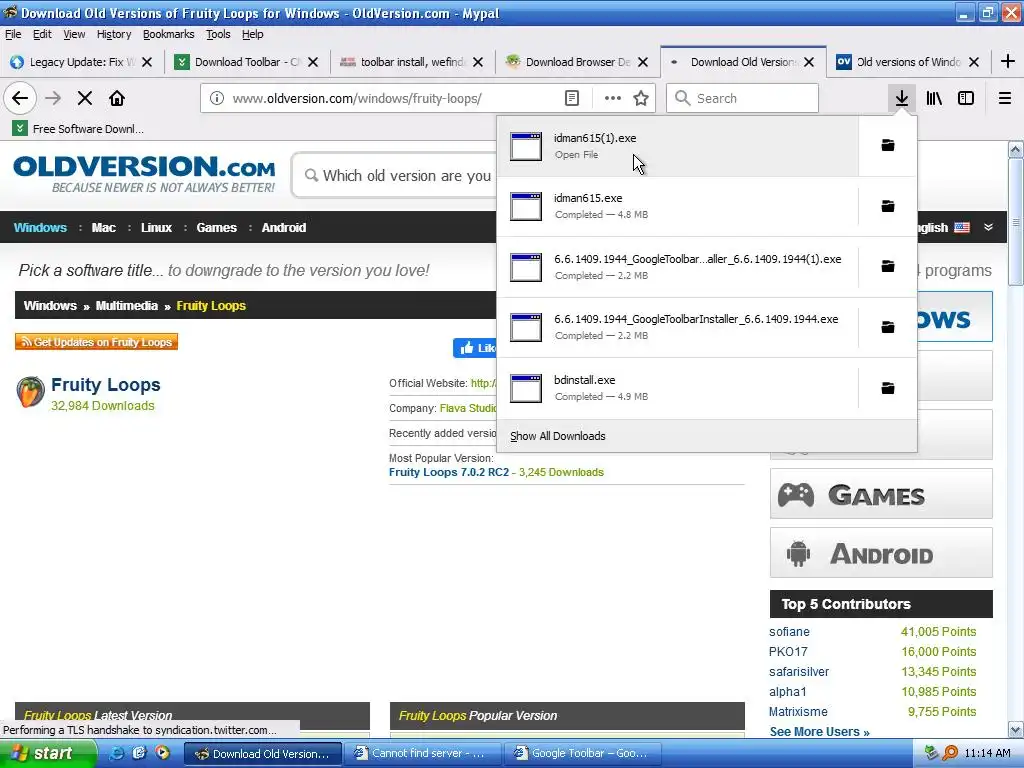1024x768 pixels.
Task: Open the idman615(1).exe download
Action: click(x=677, y=146)
